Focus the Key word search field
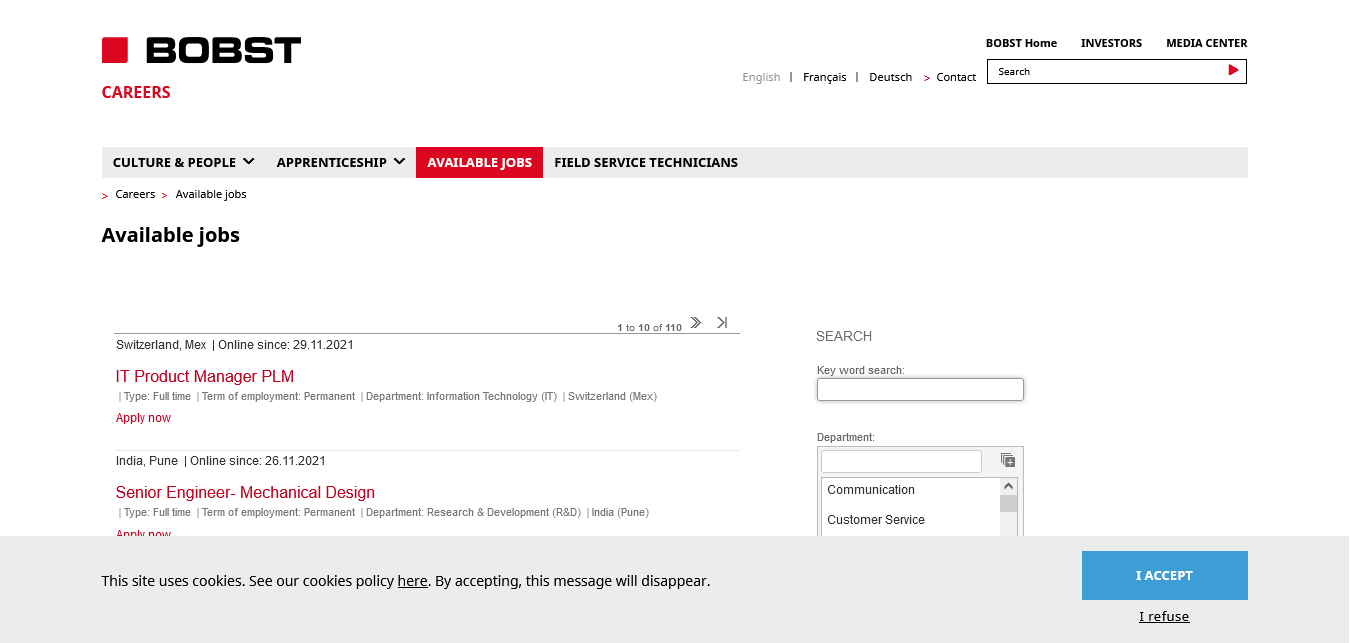Image resolution: width=1366 pixels, height=643 pixels. [919, 389]
